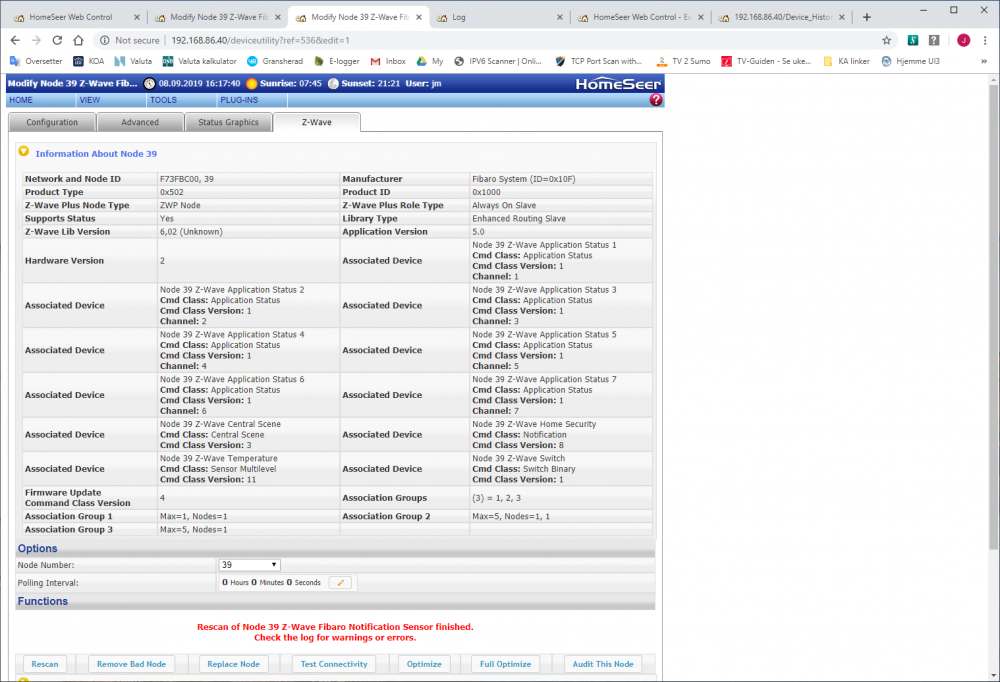The width and height of the screenshot is (1000, 682).
Task: Click the Audit This Node button
Action: pos(603,664)
